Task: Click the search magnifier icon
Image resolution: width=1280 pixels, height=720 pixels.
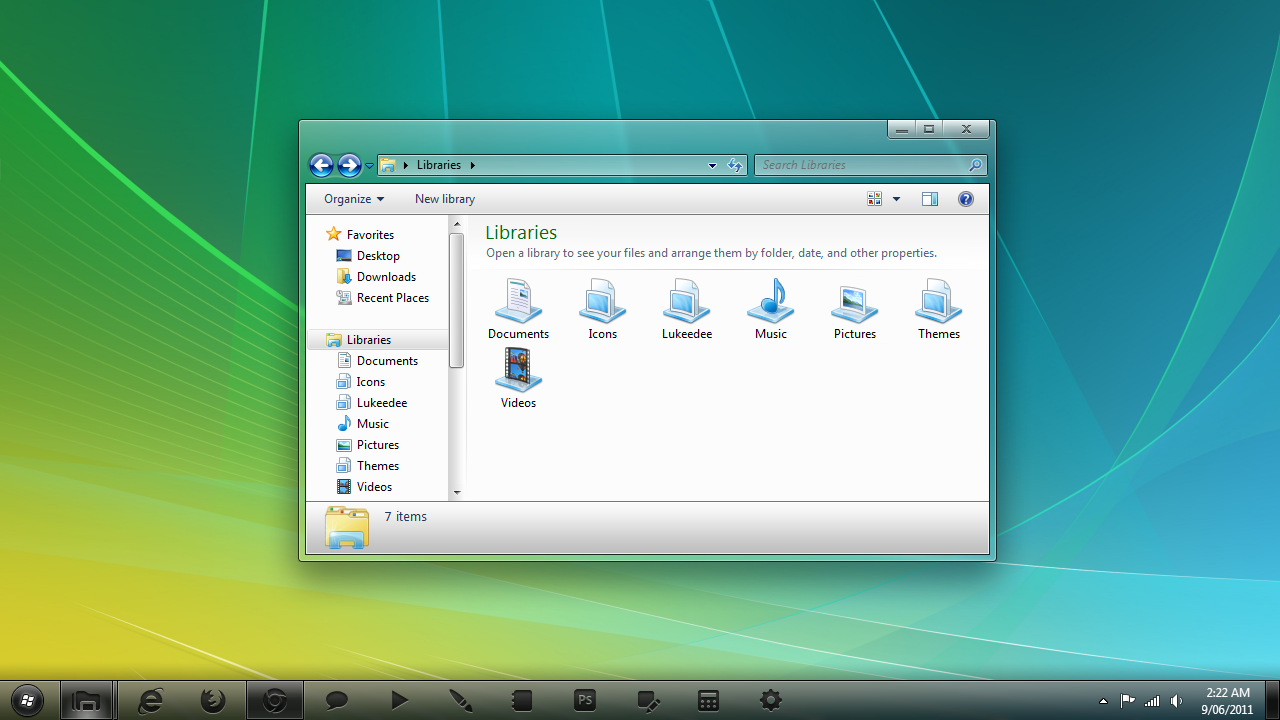Action: (975, 165)
